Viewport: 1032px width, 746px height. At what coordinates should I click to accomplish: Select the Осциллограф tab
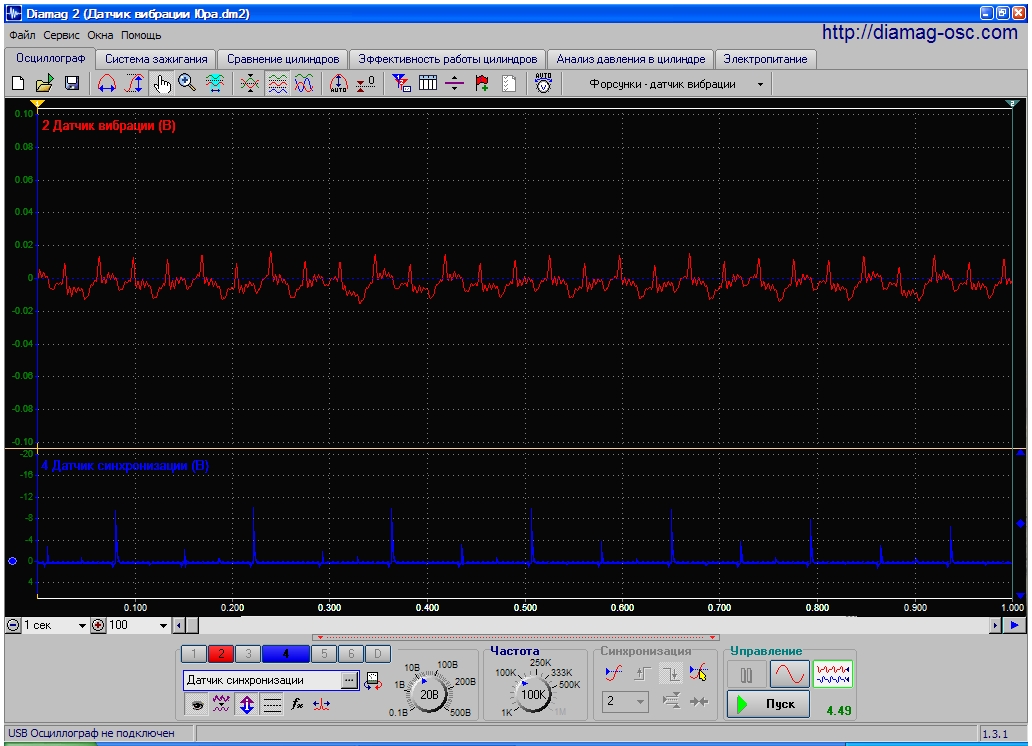[51, 58]
